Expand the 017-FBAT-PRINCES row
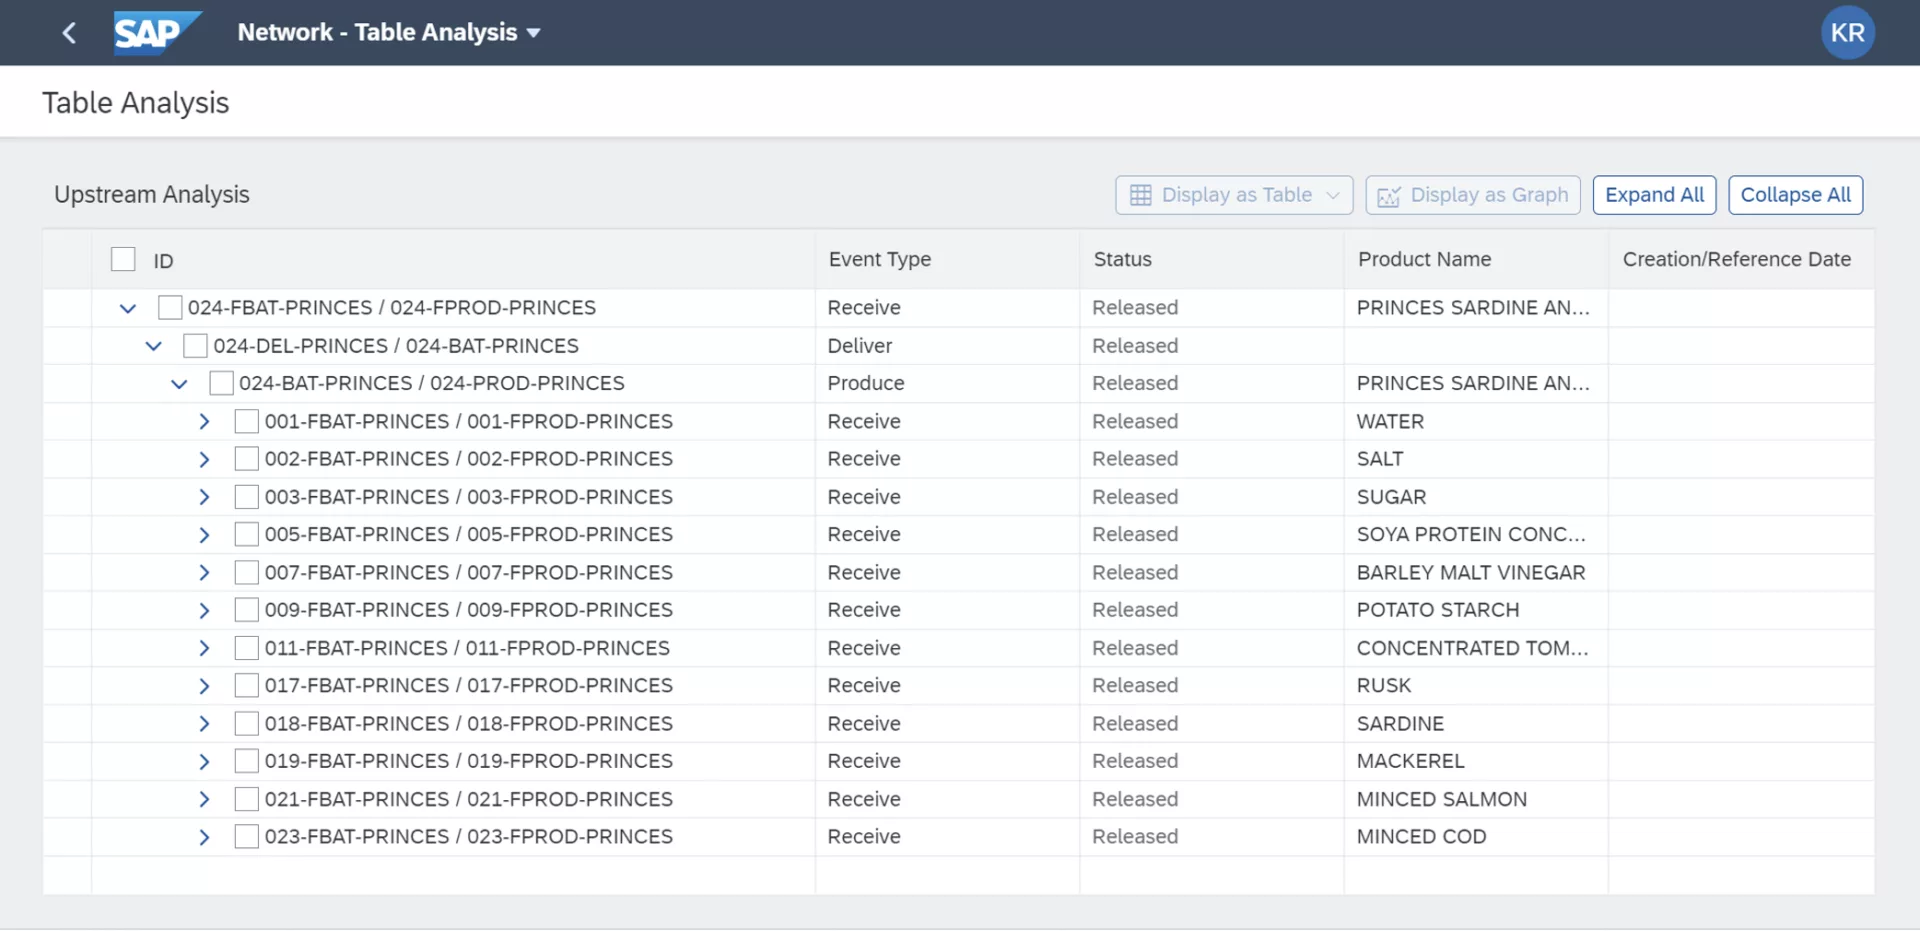The image size is (1920, 931). 204,685
